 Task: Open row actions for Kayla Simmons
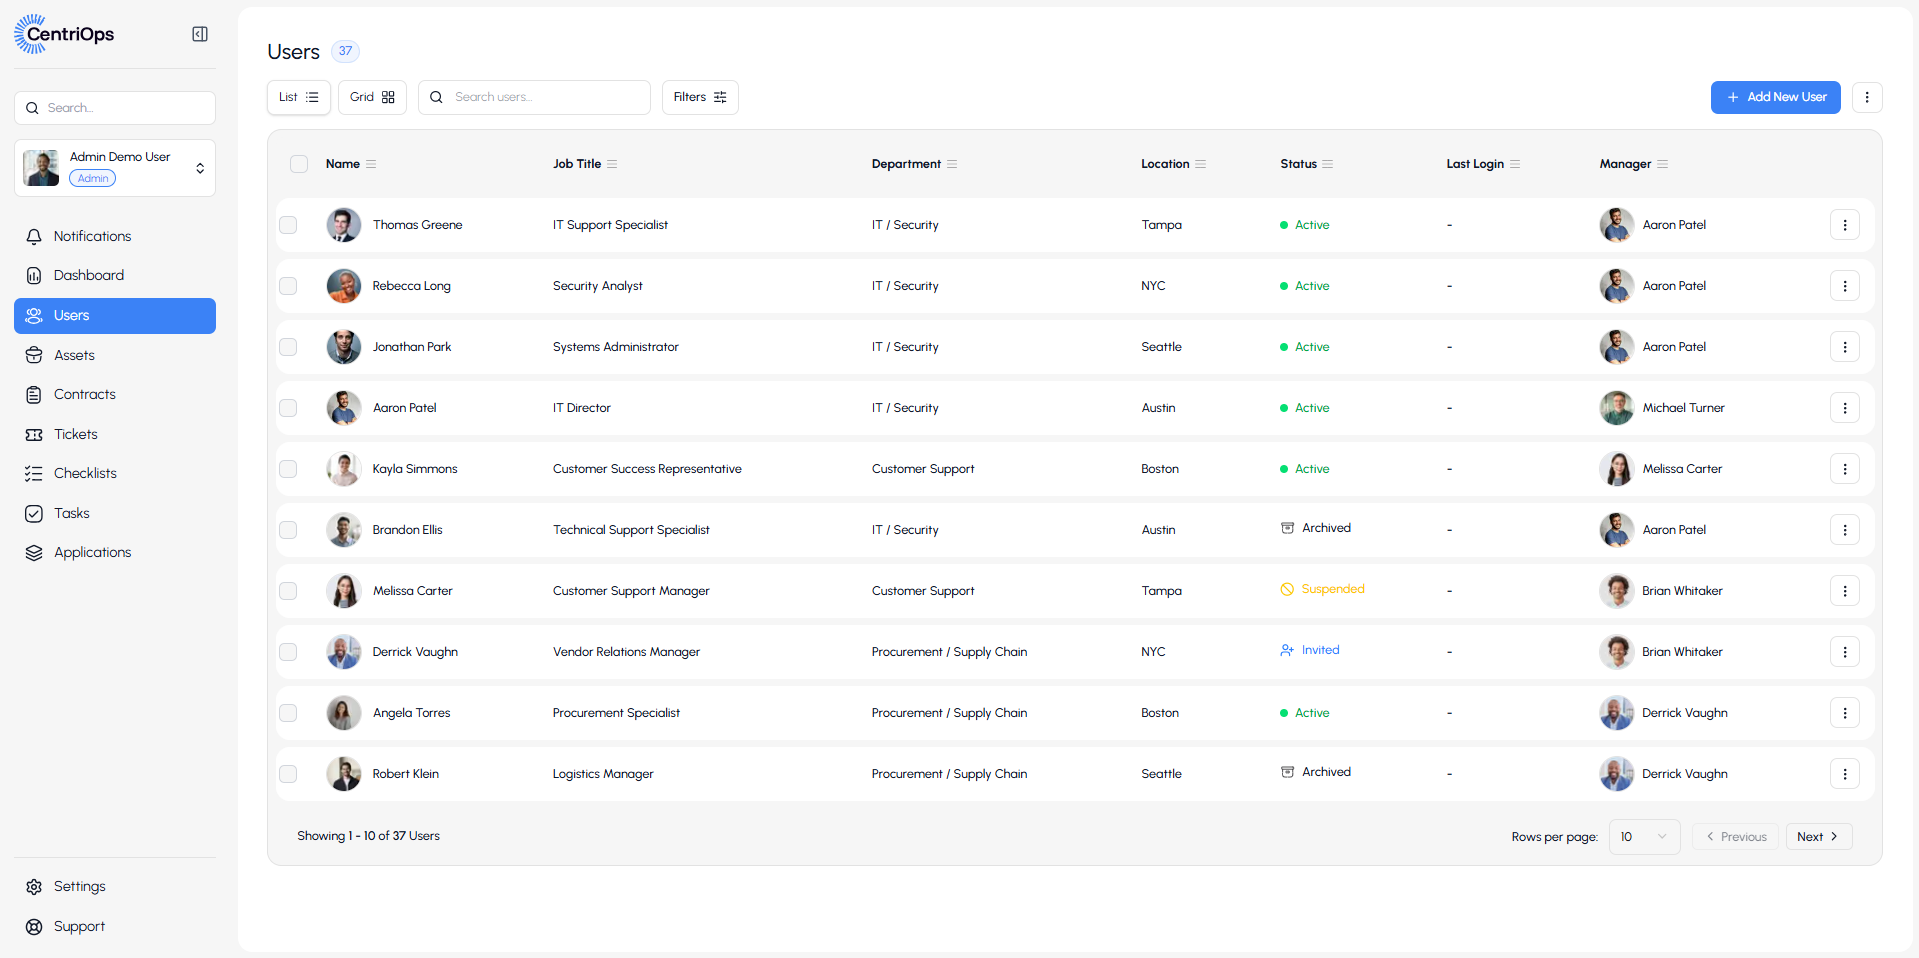click(1845, 469)
